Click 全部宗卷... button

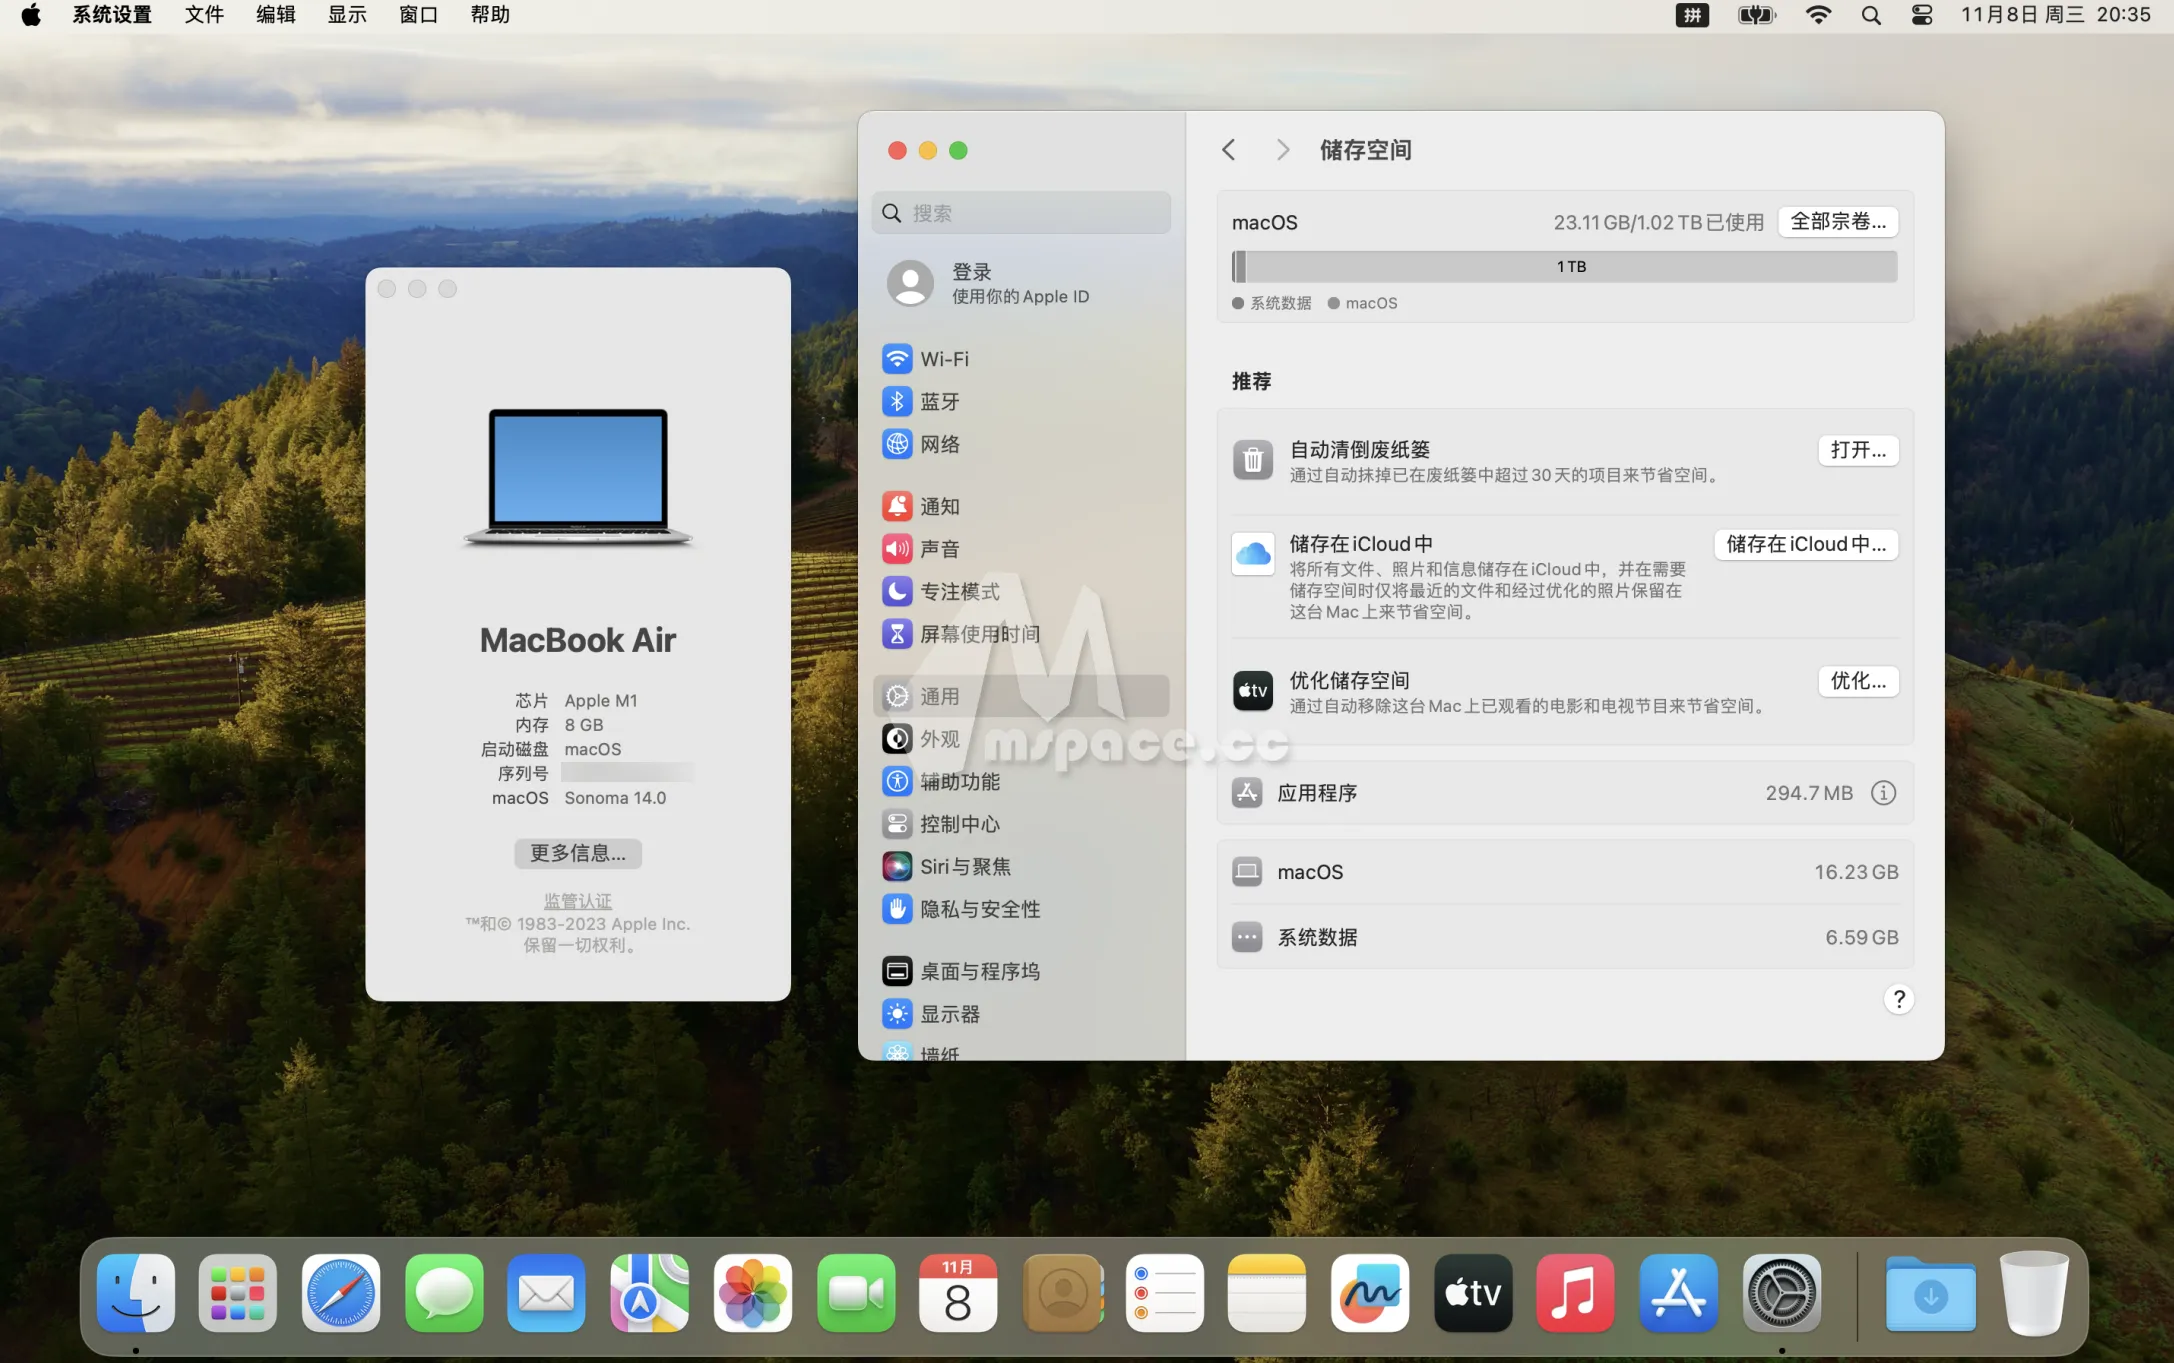click(x=1838, y=222)
